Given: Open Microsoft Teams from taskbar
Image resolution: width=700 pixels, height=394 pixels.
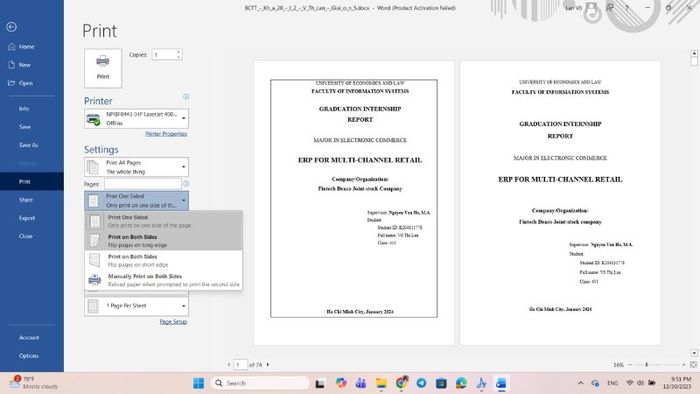Looking at the screenshot, I should click(x=361, y=383).
